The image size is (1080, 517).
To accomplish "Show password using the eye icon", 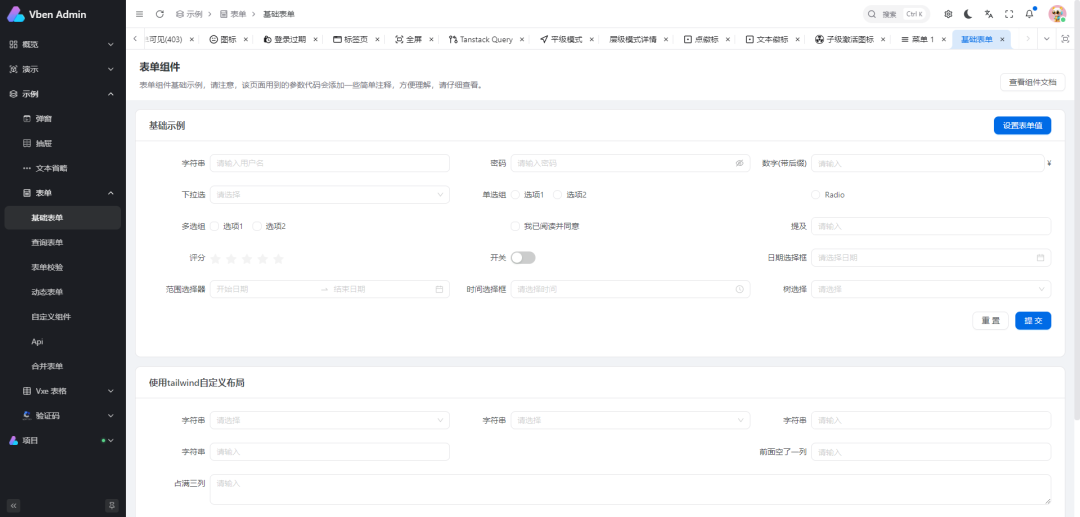I will (739, 163).
